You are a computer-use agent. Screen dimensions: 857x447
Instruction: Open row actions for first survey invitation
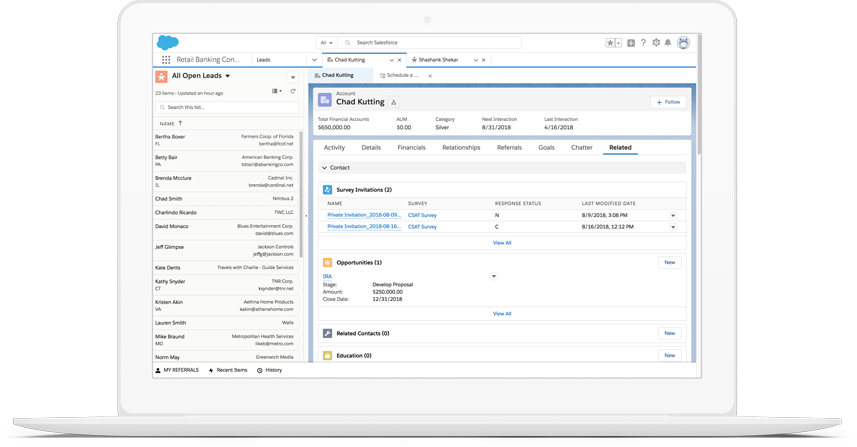673,215
